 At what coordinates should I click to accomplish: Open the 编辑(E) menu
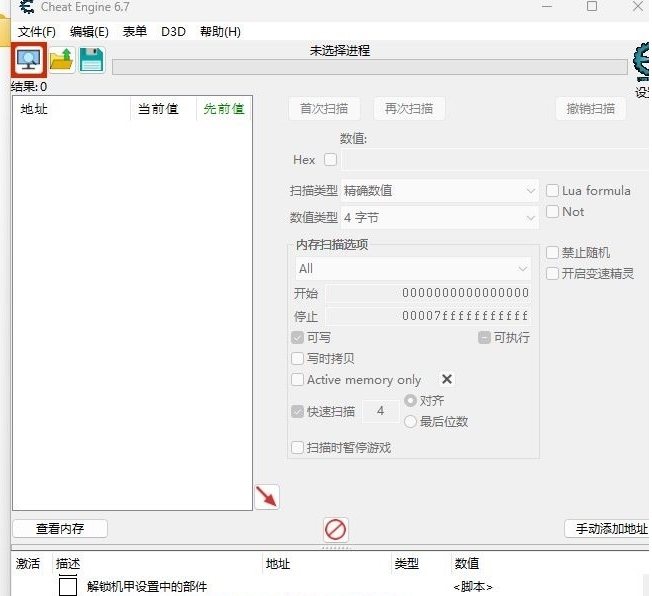89,32
